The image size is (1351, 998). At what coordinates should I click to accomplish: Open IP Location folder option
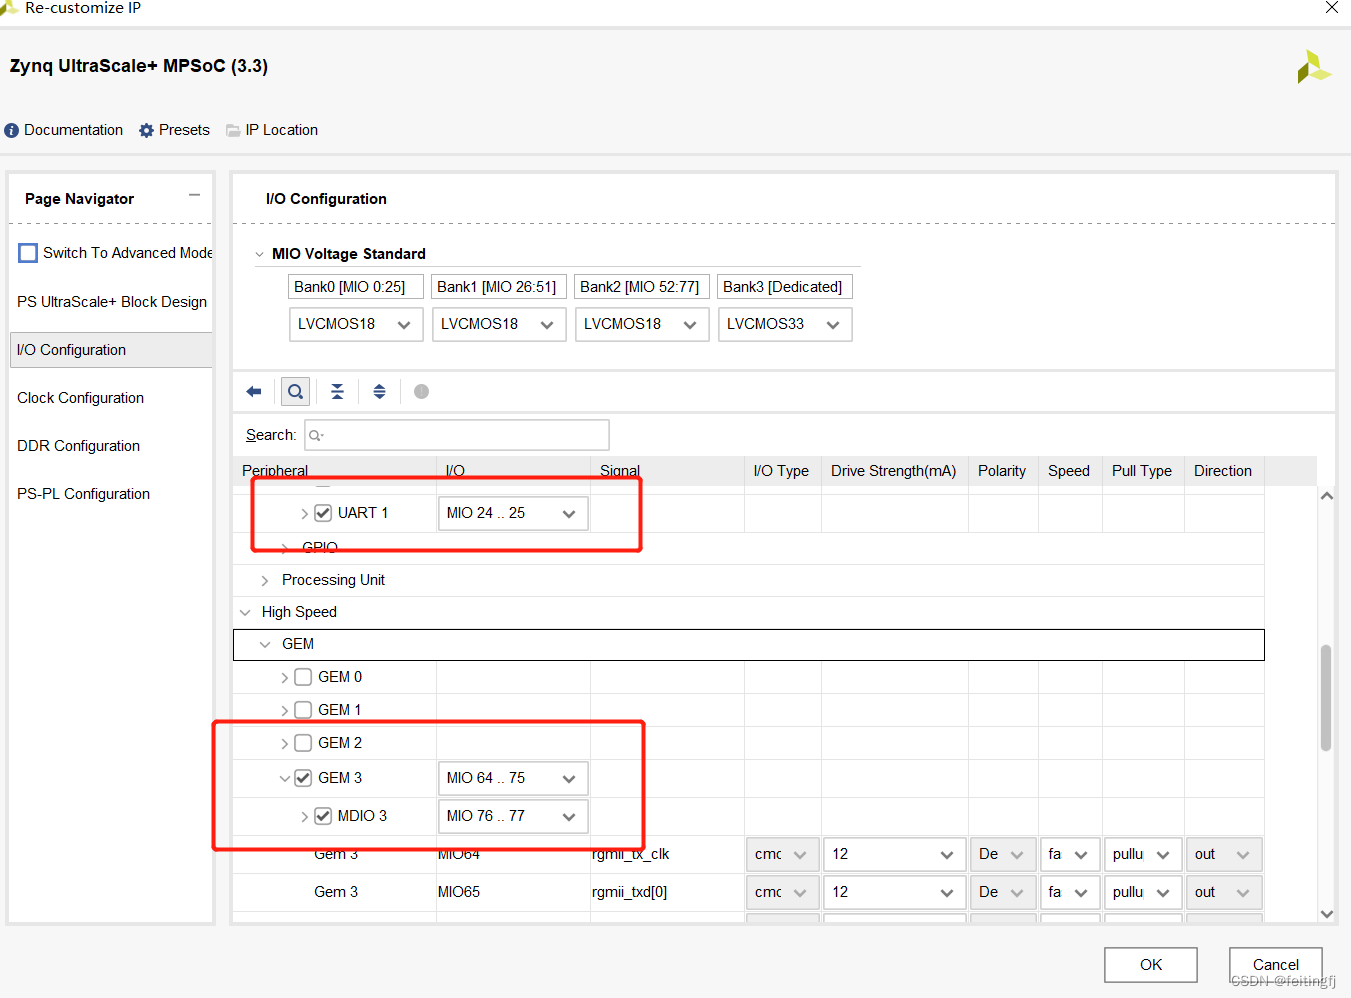272,130
